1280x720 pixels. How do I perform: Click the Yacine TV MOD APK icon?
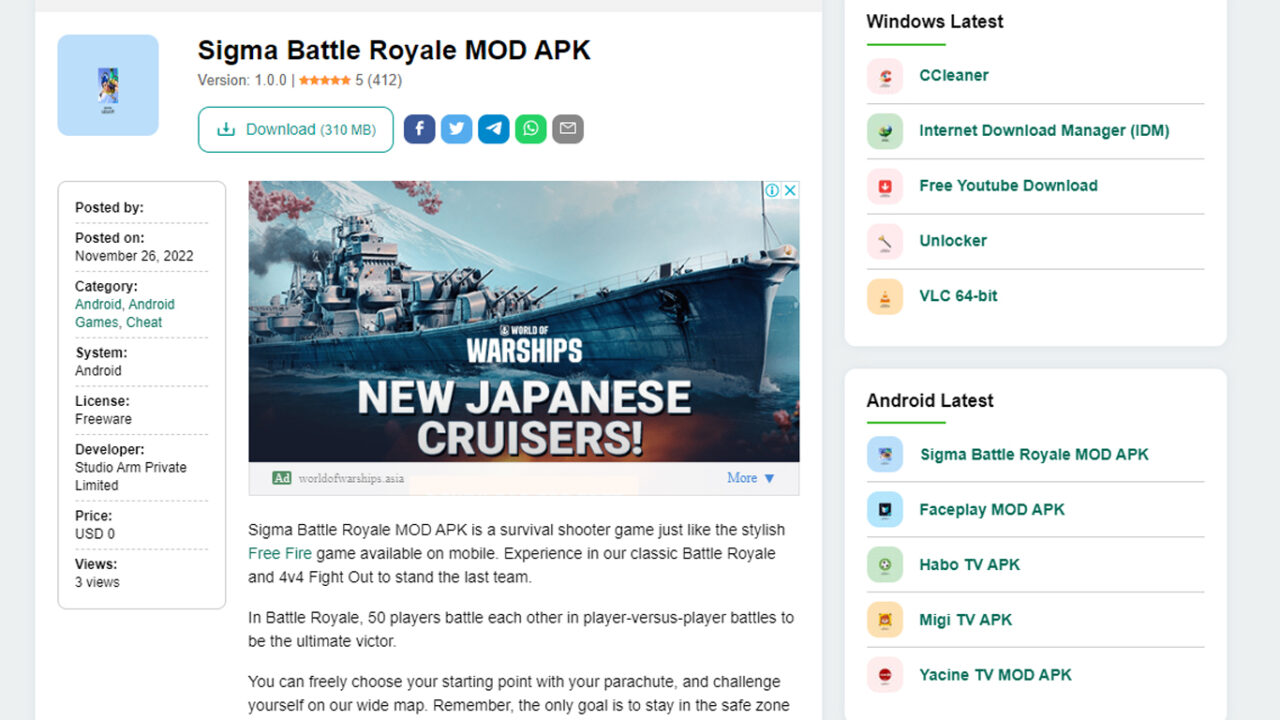885,674
